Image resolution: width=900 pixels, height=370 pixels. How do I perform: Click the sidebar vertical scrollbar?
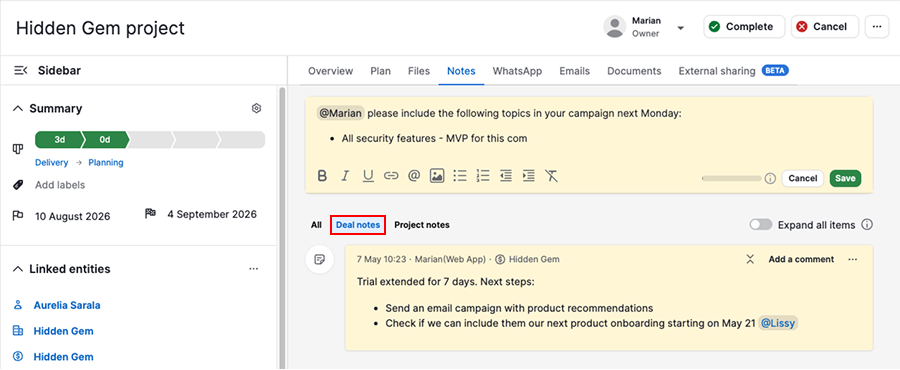click(281, 227)
